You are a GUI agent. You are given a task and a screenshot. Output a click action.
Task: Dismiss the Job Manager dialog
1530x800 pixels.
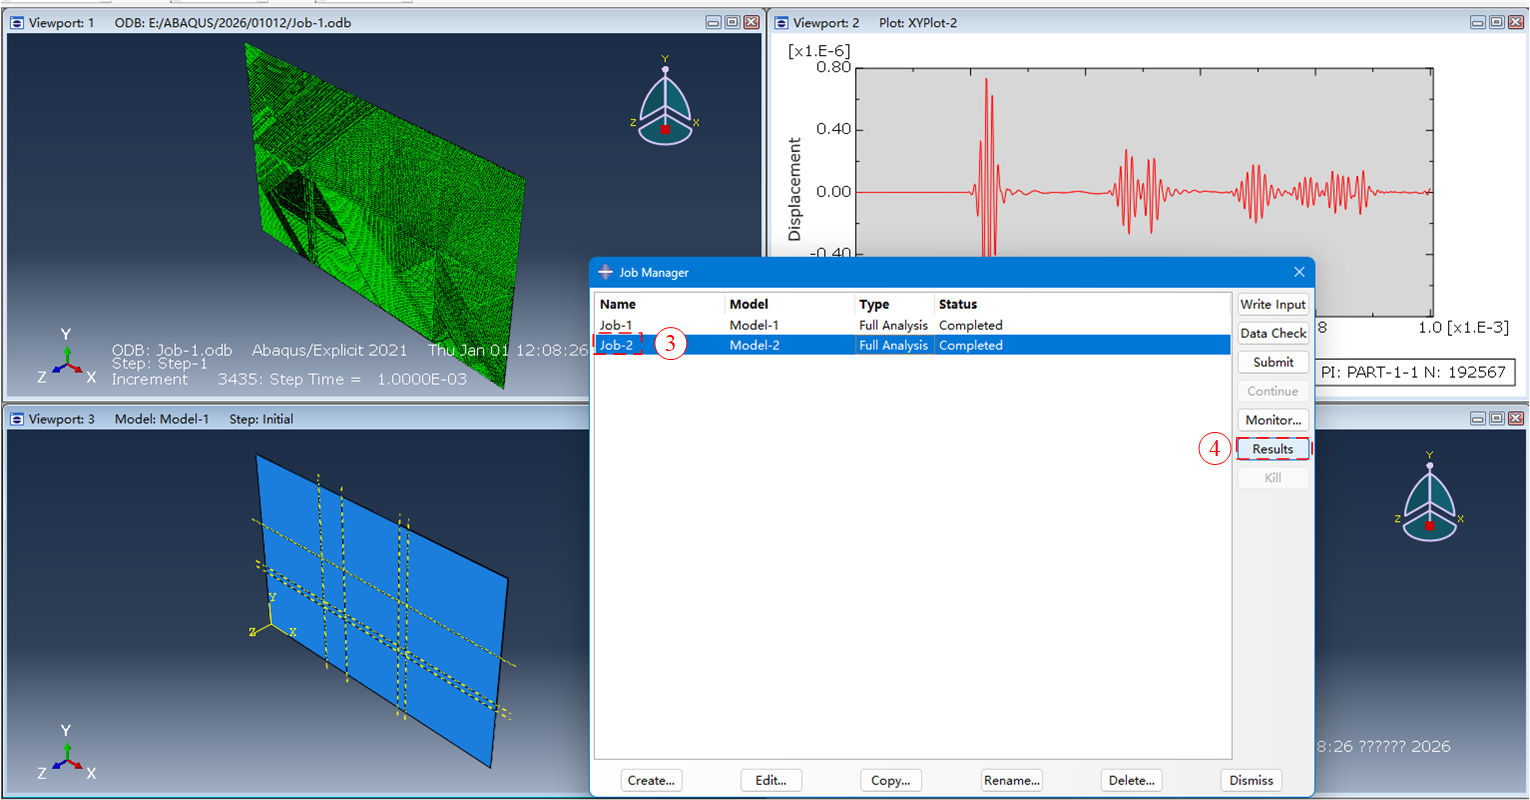click(x=1251, y=781)
